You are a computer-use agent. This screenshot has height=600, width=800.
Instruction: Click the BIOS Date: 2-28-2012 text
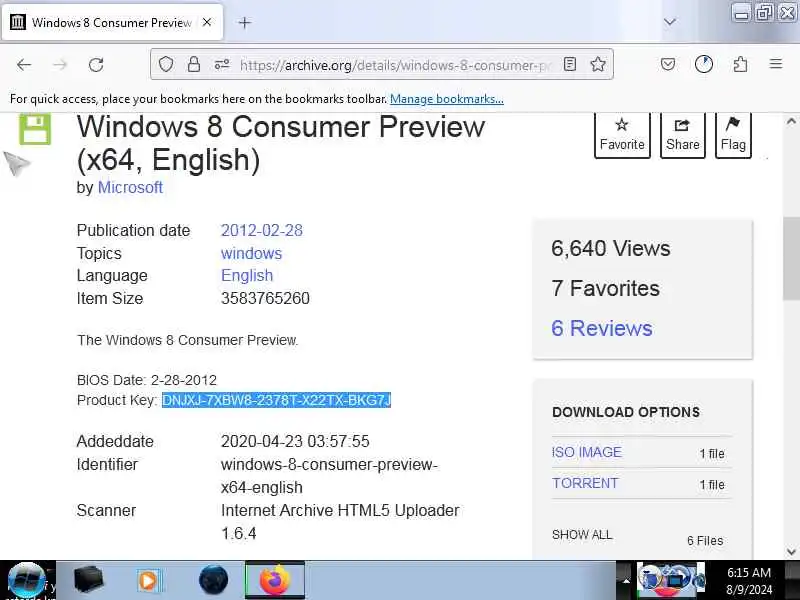click(x=147, y=380)
